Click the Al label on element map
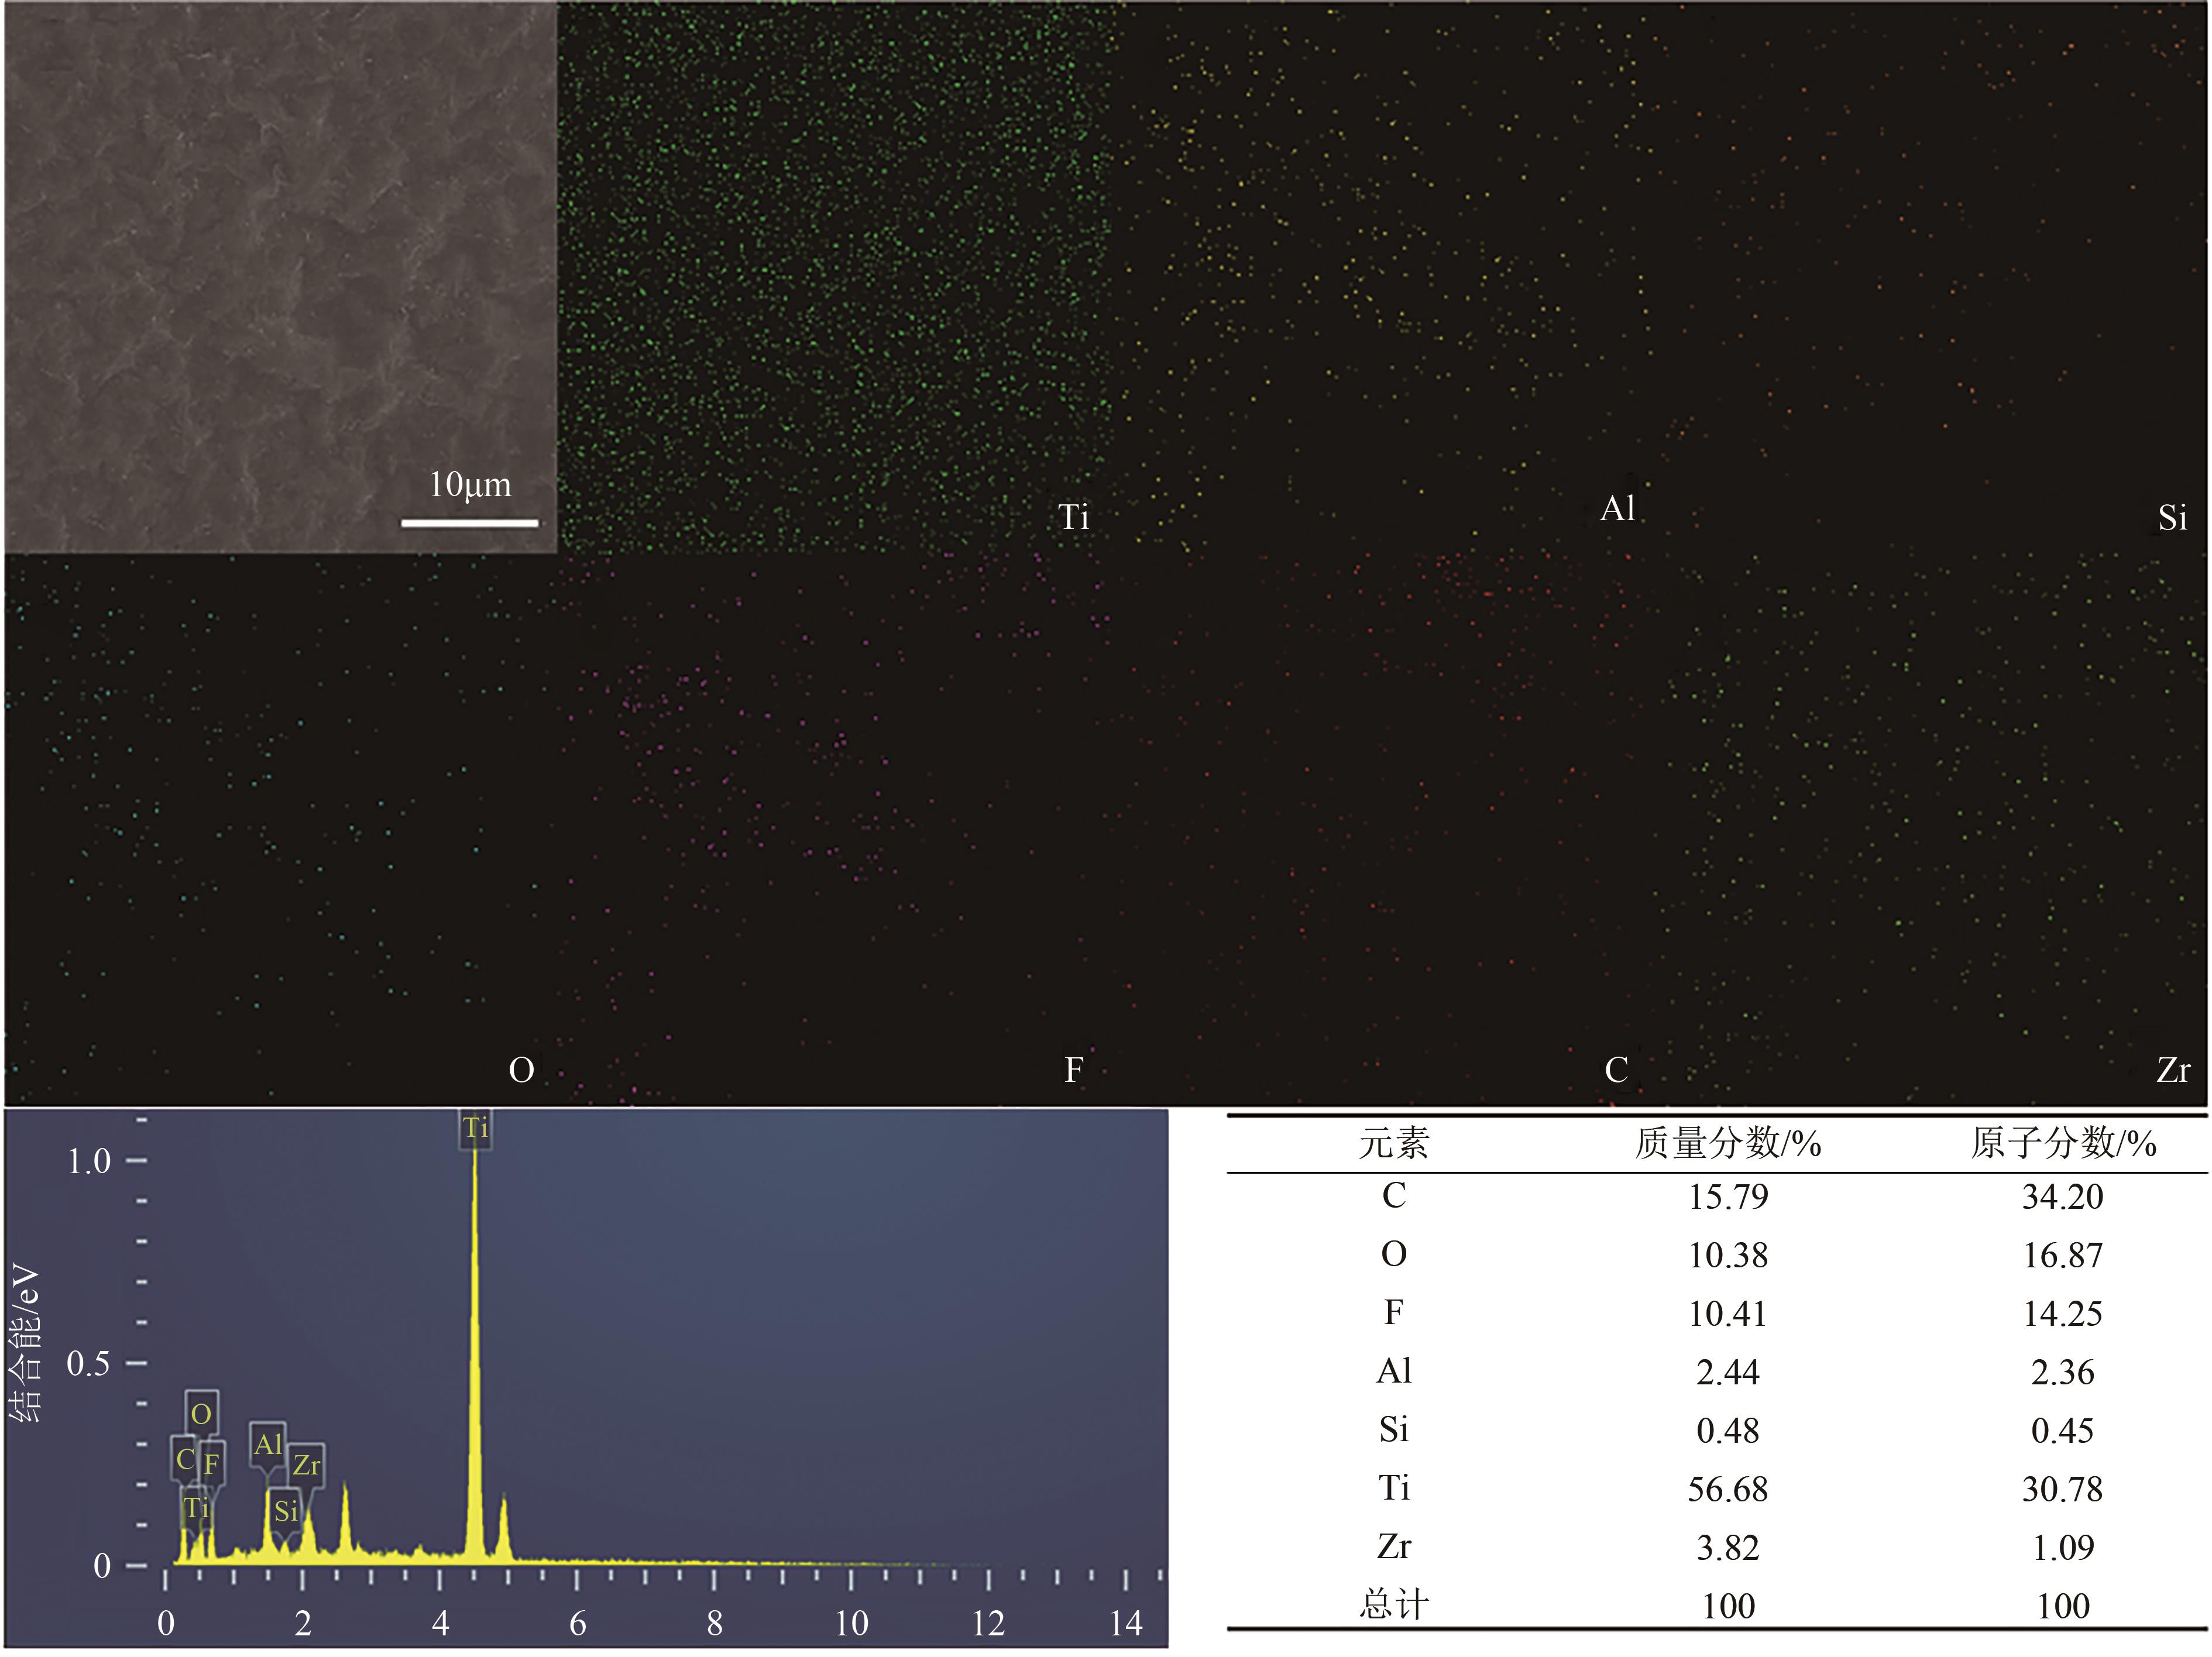Screen dimensions: 2212x1657 (1617, 508)
